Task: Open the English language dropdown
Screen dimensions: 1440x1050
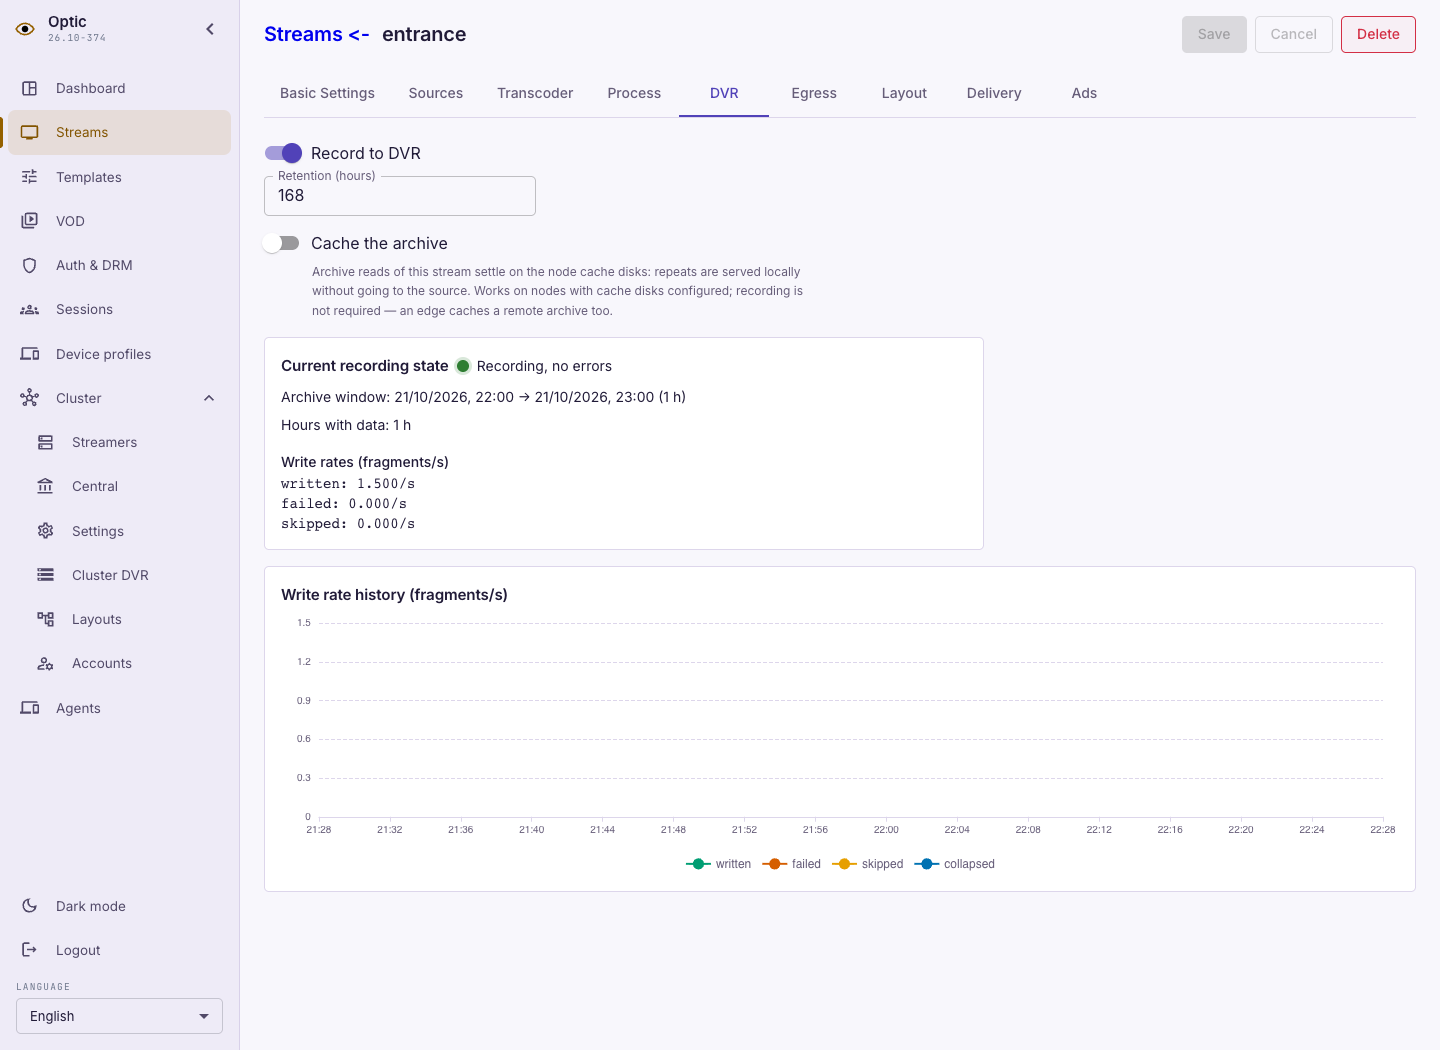Action: tap(119, 1016)
